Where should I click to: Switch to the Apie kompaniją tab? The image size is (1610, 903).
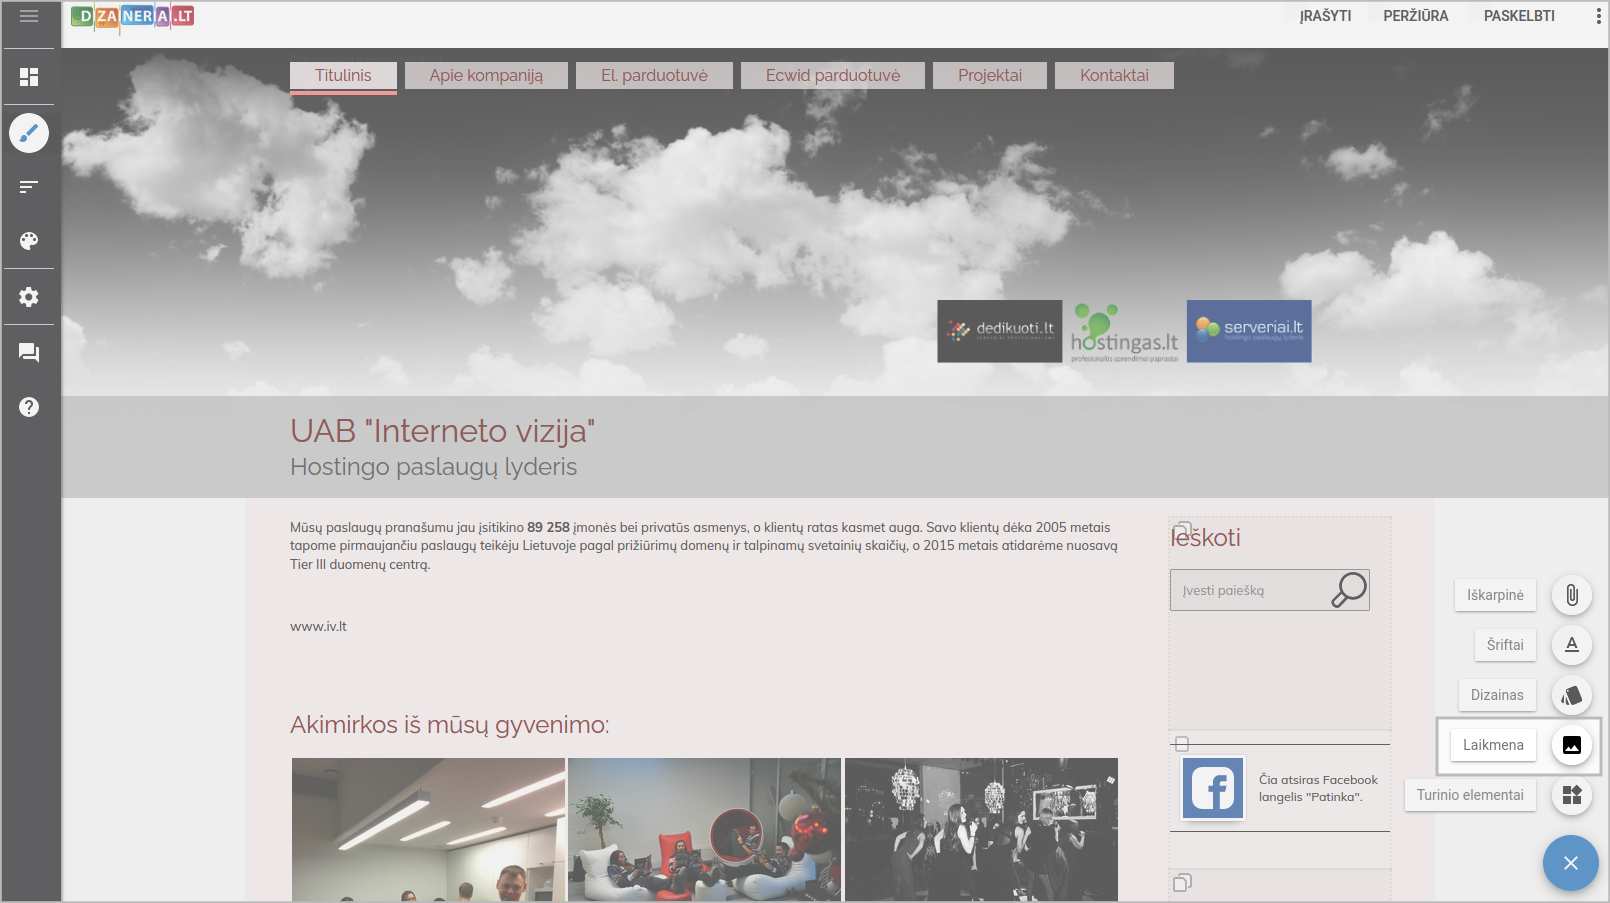tap(486, 76)
